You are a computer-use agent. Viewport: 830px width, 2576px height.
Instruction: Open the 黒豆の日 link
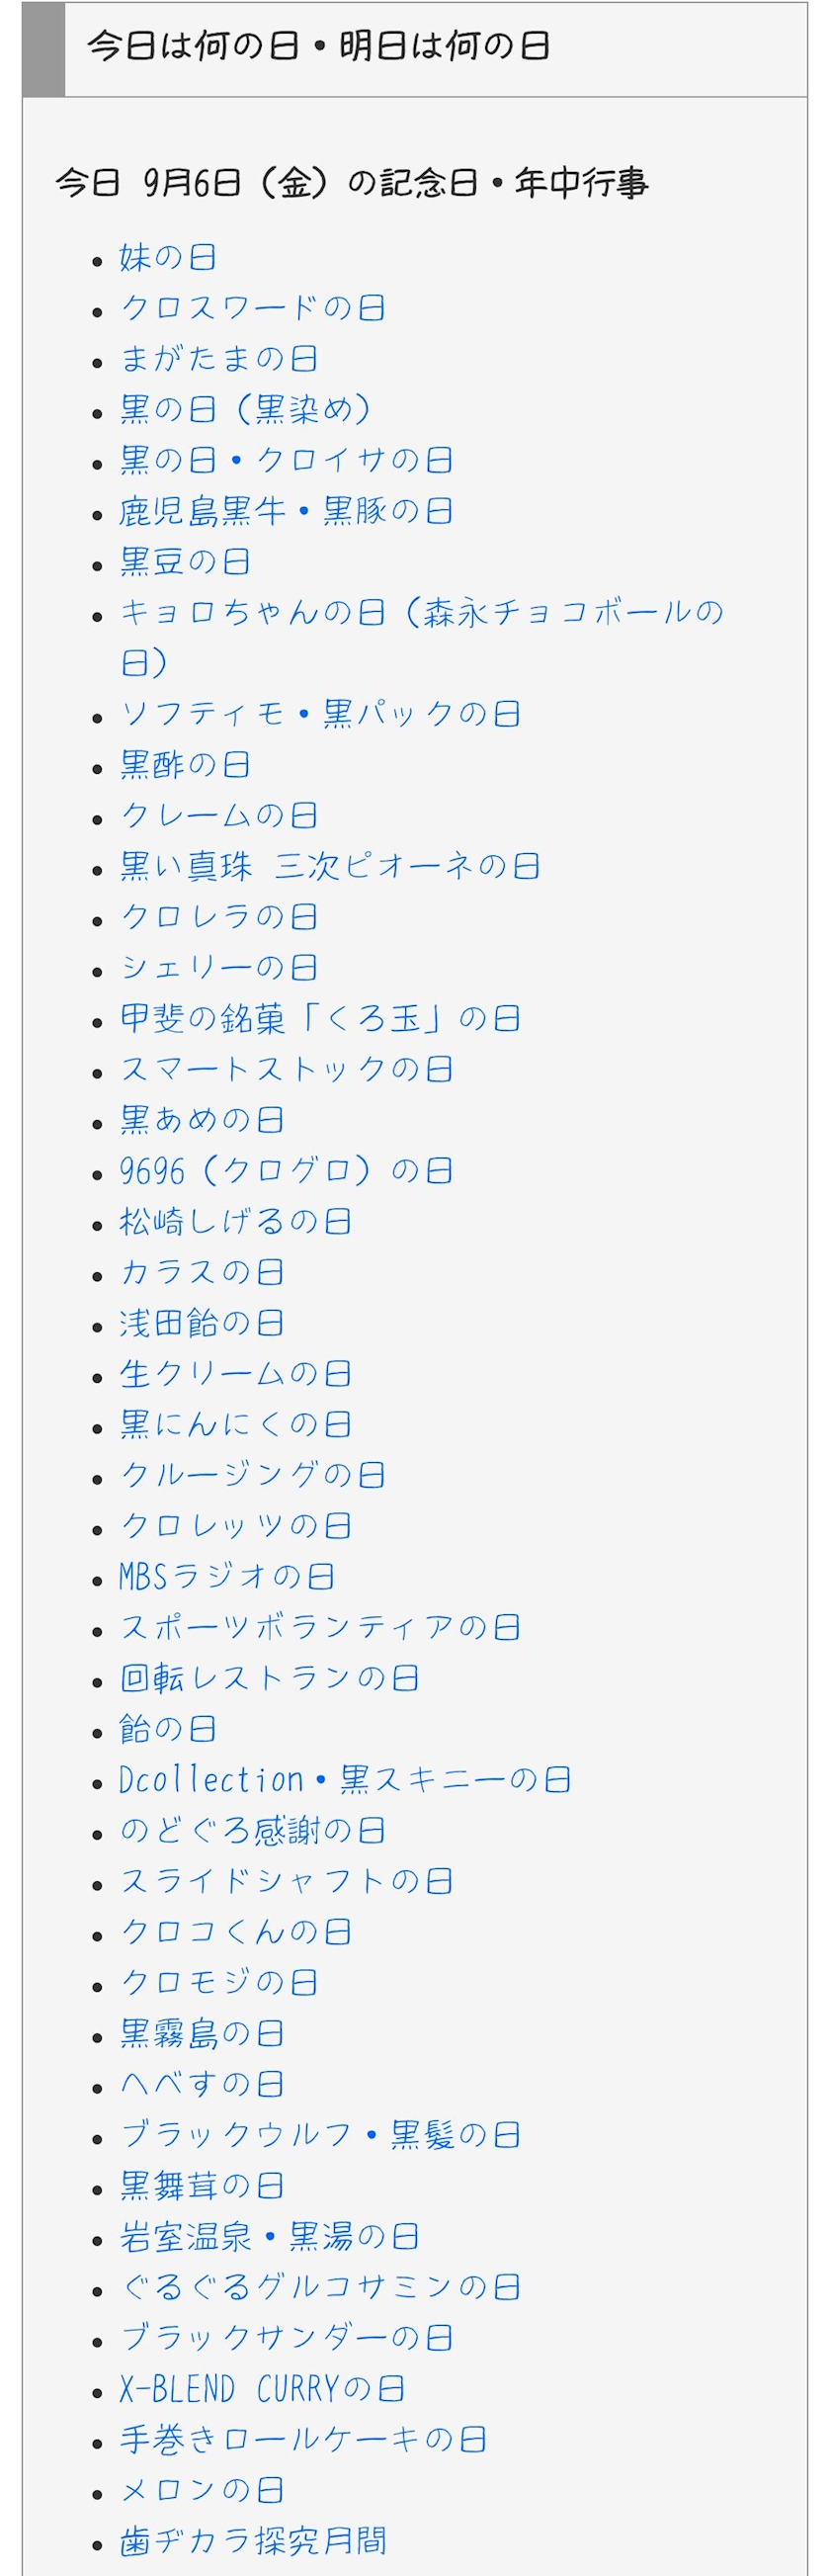(x=185, y=562)
